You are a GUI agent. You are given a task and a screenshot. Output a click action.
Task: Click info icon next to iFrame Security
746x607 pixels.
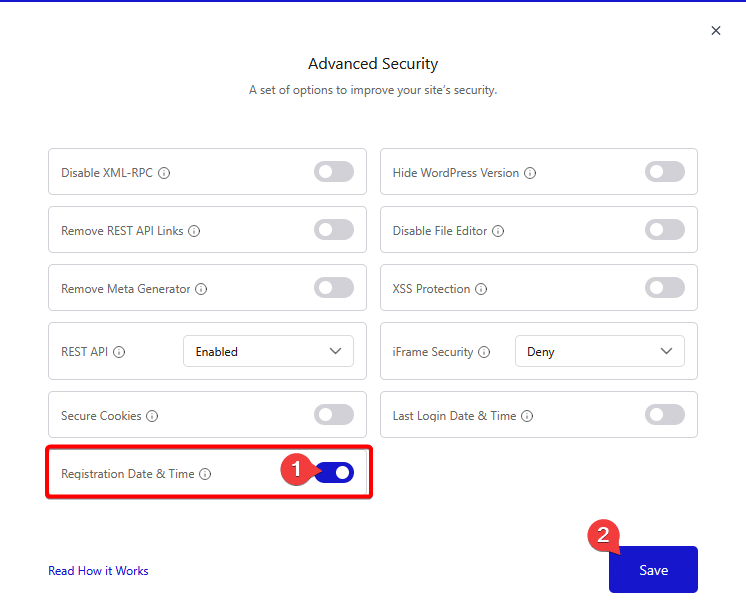point(484,352)
